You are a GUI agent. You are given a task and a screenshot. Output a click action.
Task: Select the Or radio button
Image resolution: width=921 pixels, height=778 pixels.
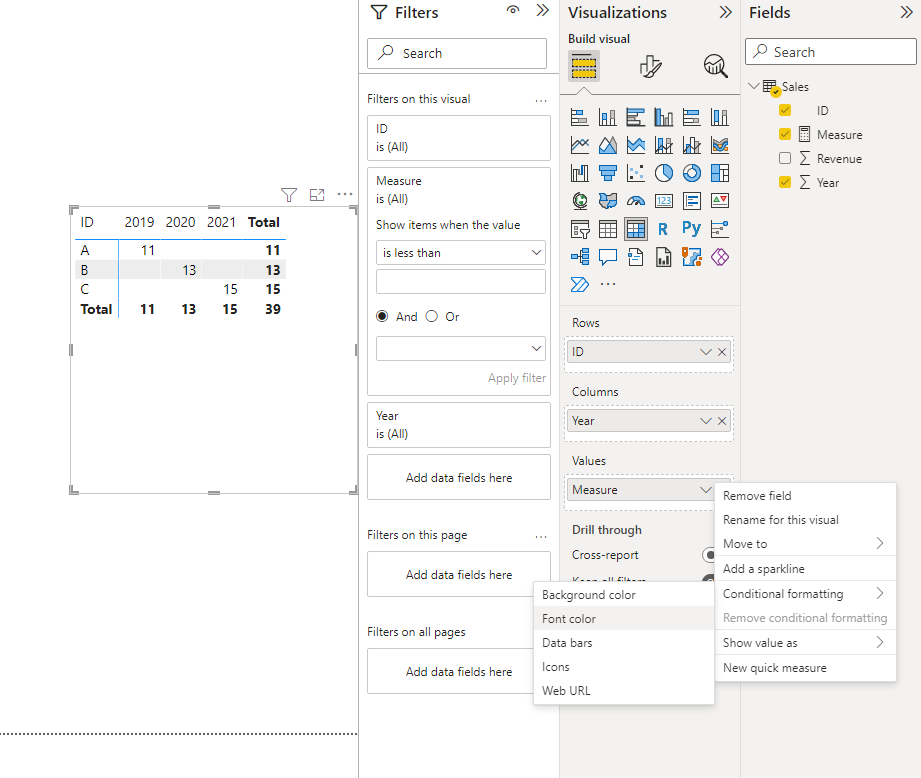point(432,316)
